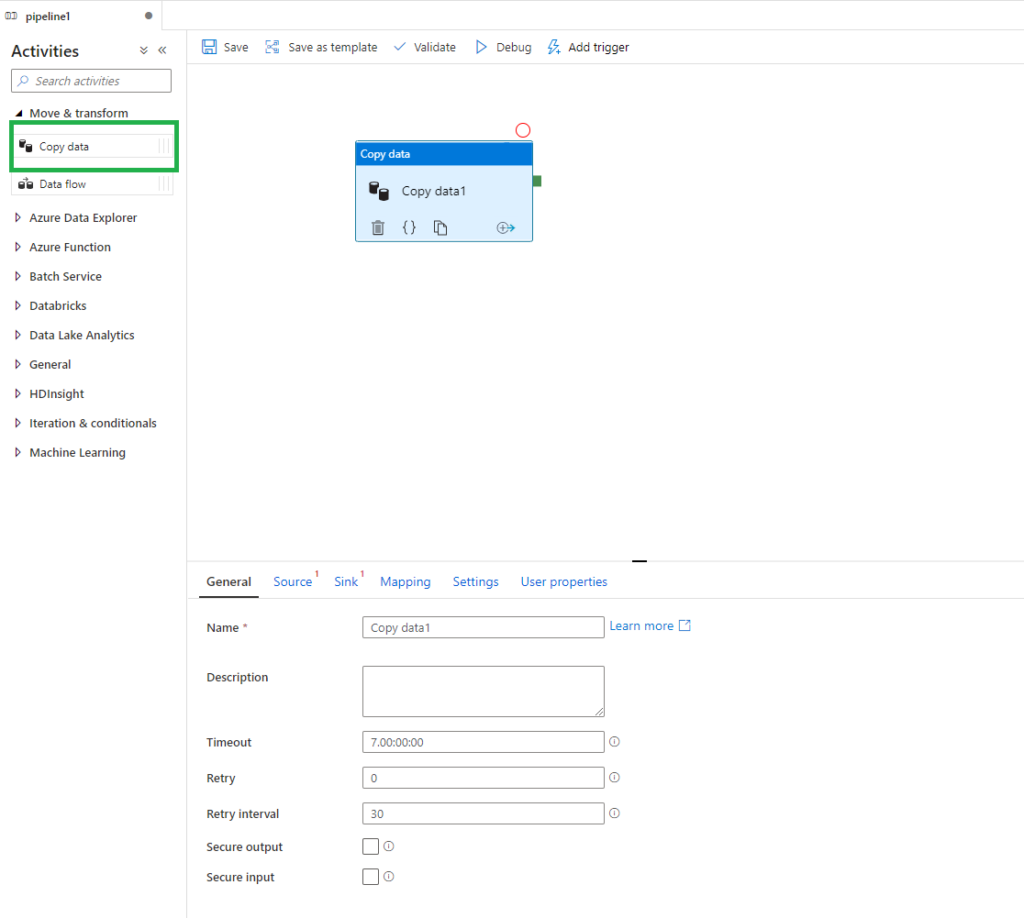Click the add output arrow icon
This screenshot has width=1024, height=918.
click(x=505, y=228)
